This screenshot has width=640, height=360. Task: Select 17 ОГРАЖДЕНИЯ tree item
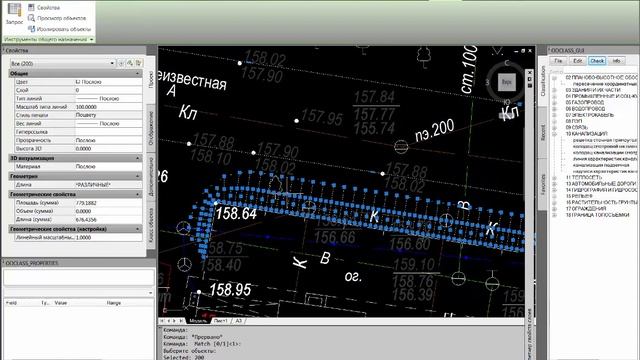coord(586,209)
